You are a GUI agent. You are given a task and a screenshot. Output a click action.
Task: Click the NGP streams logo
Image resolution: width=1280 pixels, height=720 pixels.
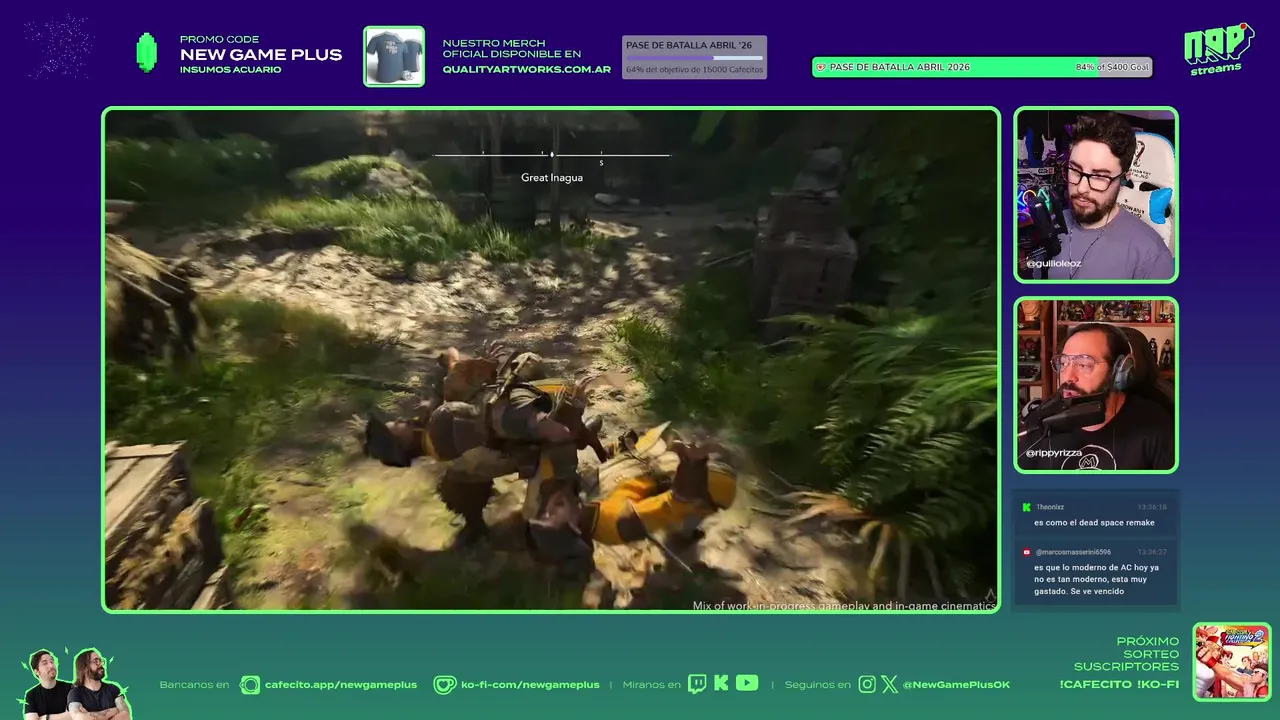(x=1219, y=48)
